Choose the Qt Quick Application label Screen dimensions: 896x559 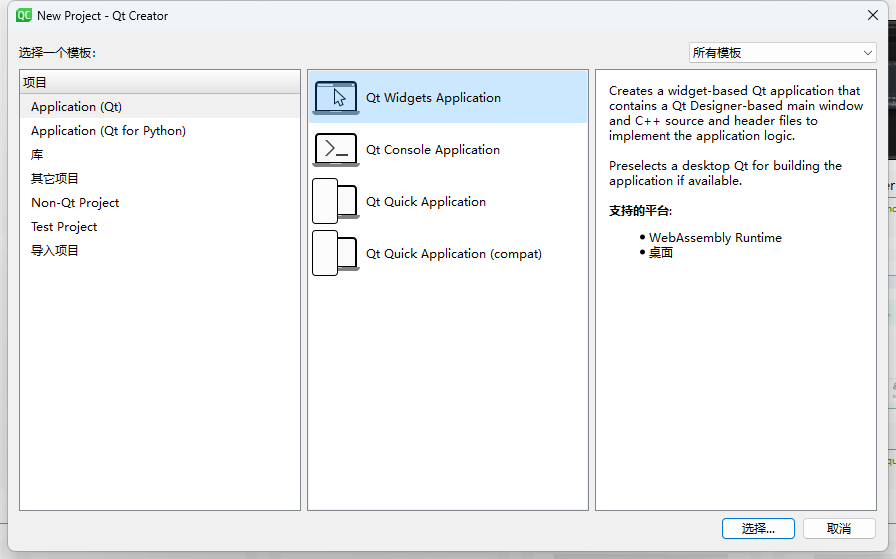[x=426, y=202]
